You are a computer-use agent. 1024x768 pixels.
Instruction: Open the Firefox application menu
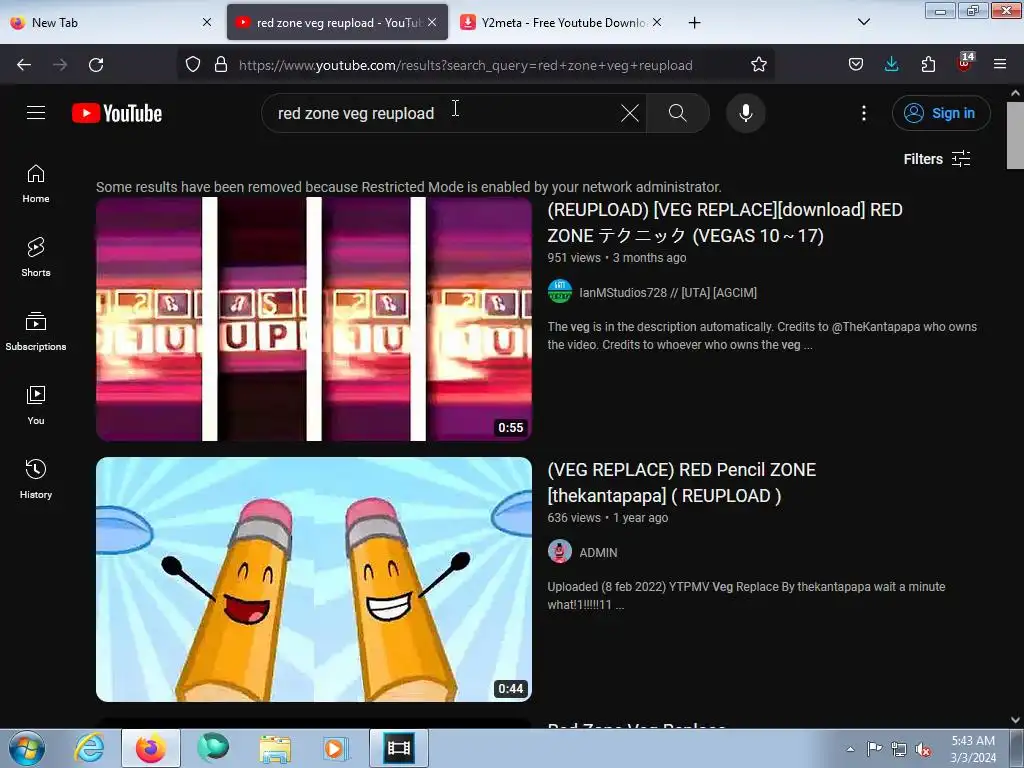[x=1000, y=64]
